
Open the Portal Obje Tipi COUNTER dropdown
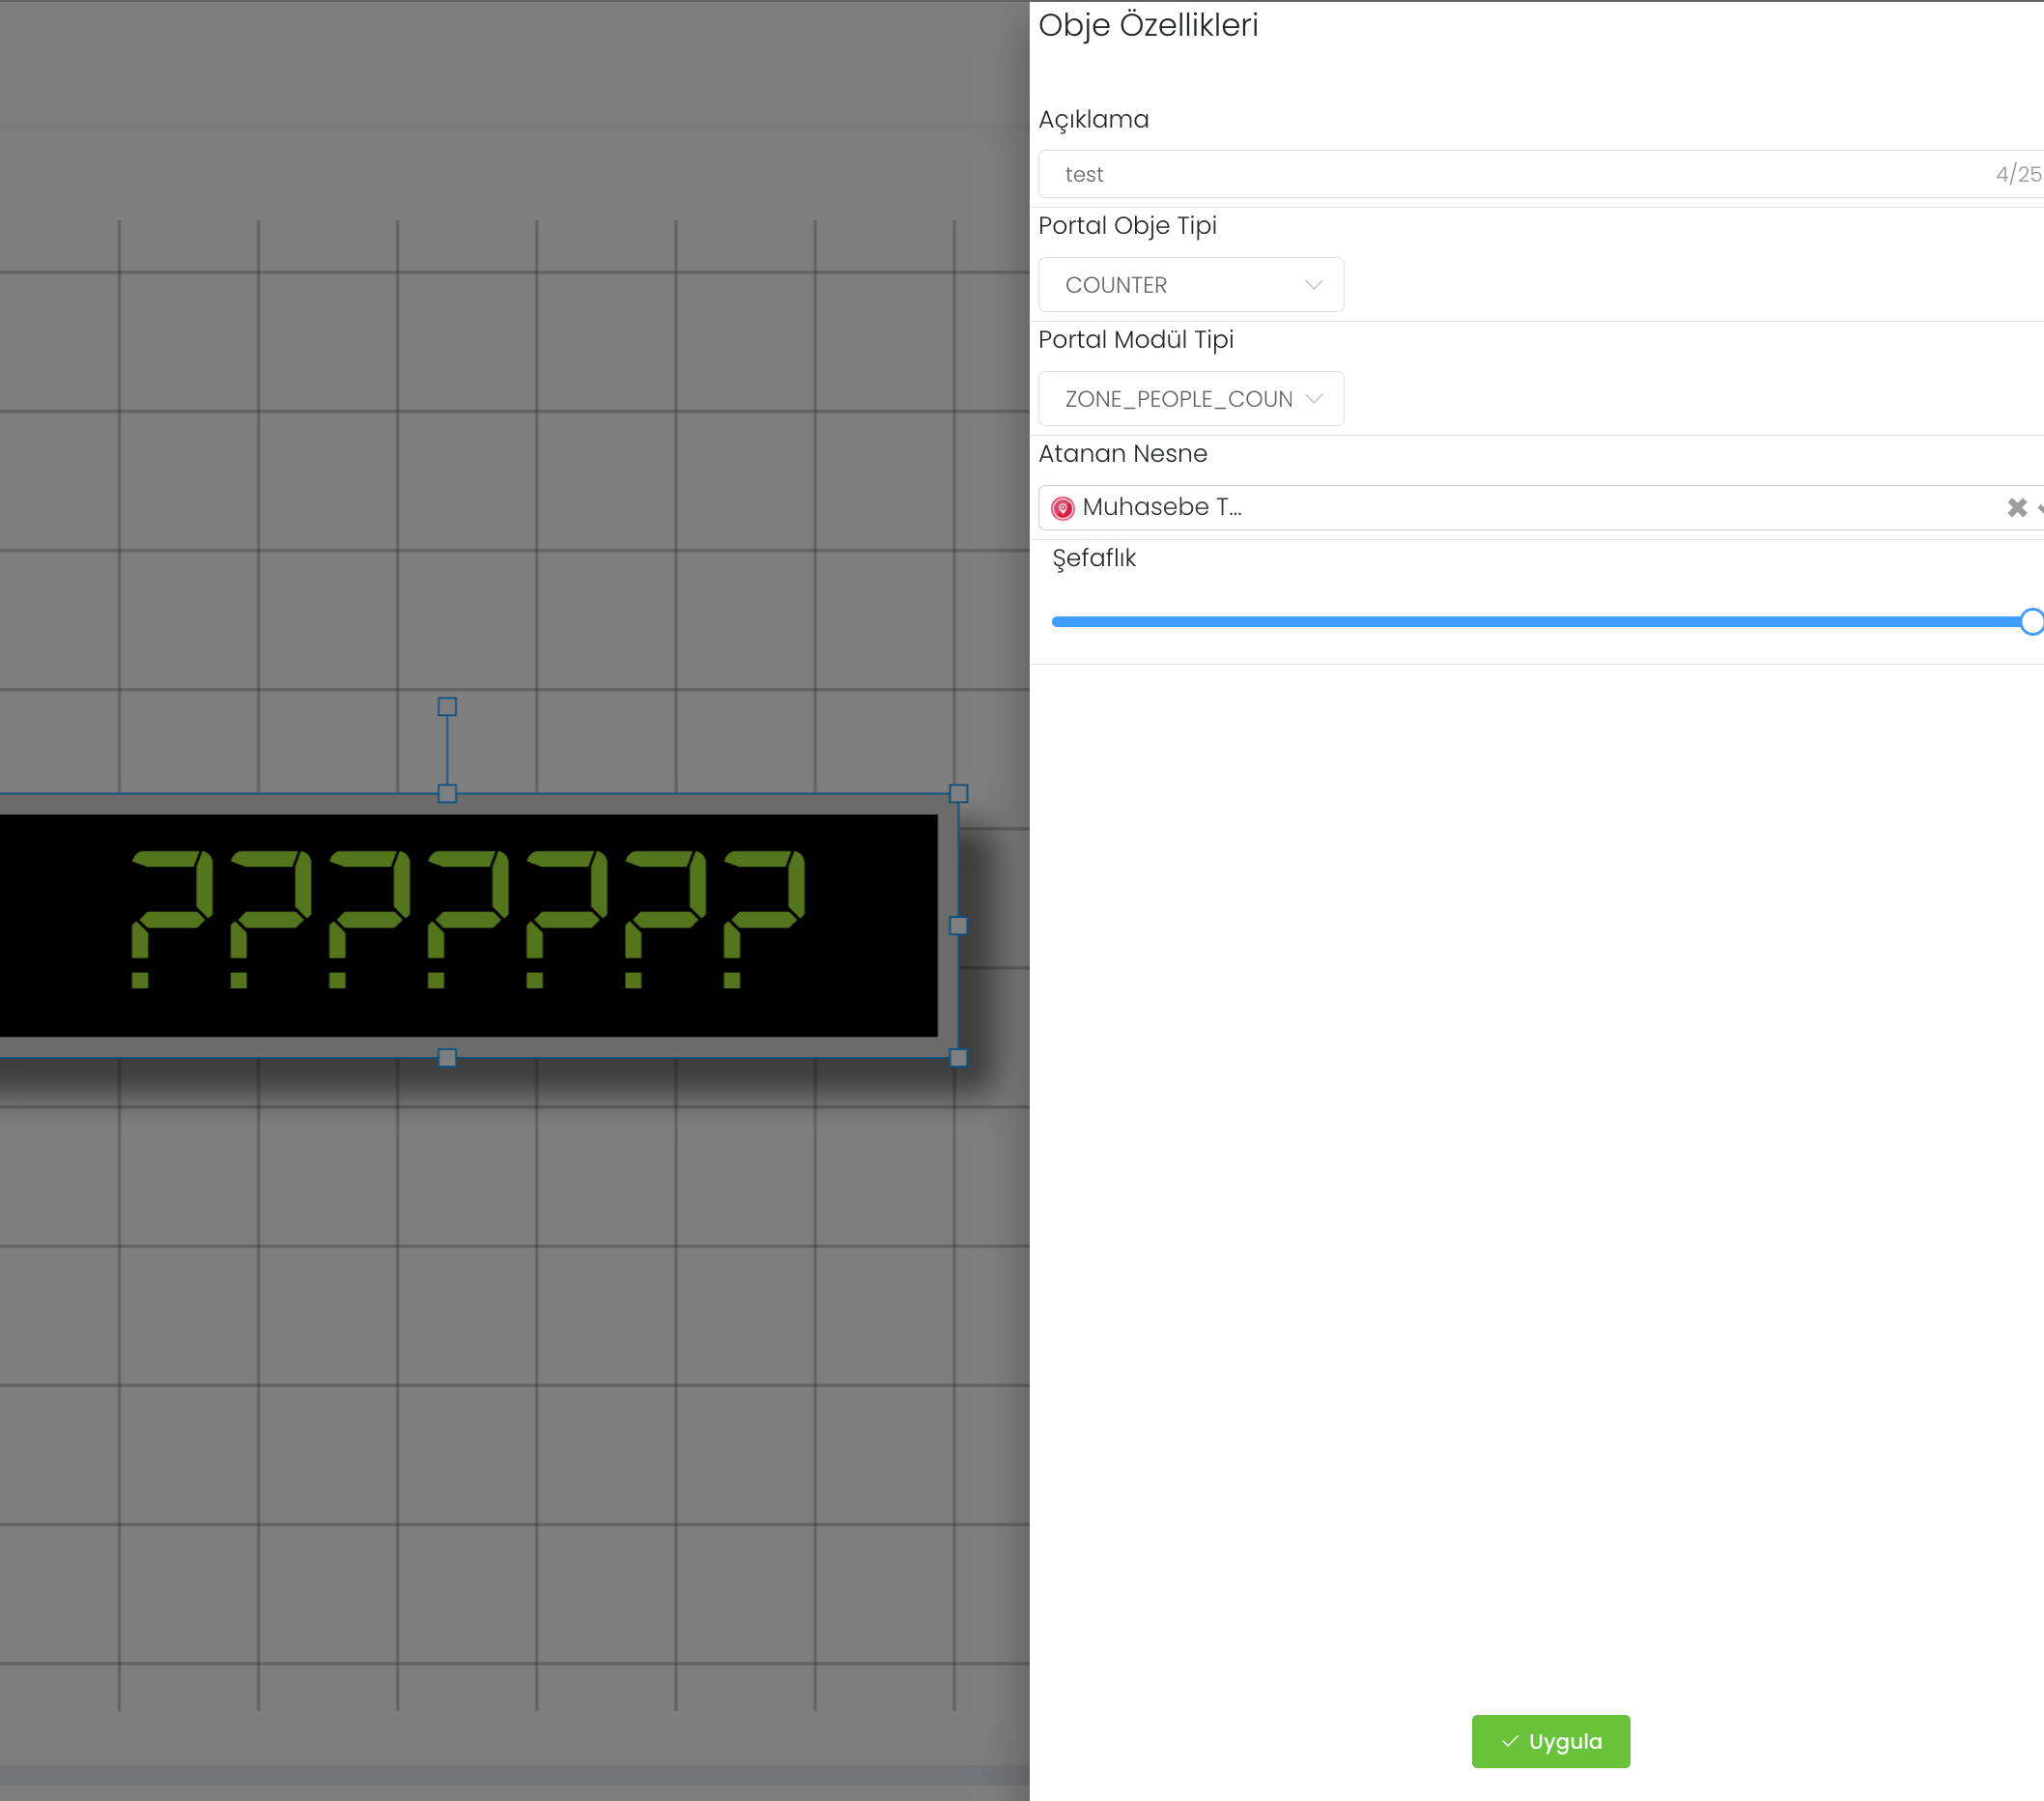(1190, 285)
